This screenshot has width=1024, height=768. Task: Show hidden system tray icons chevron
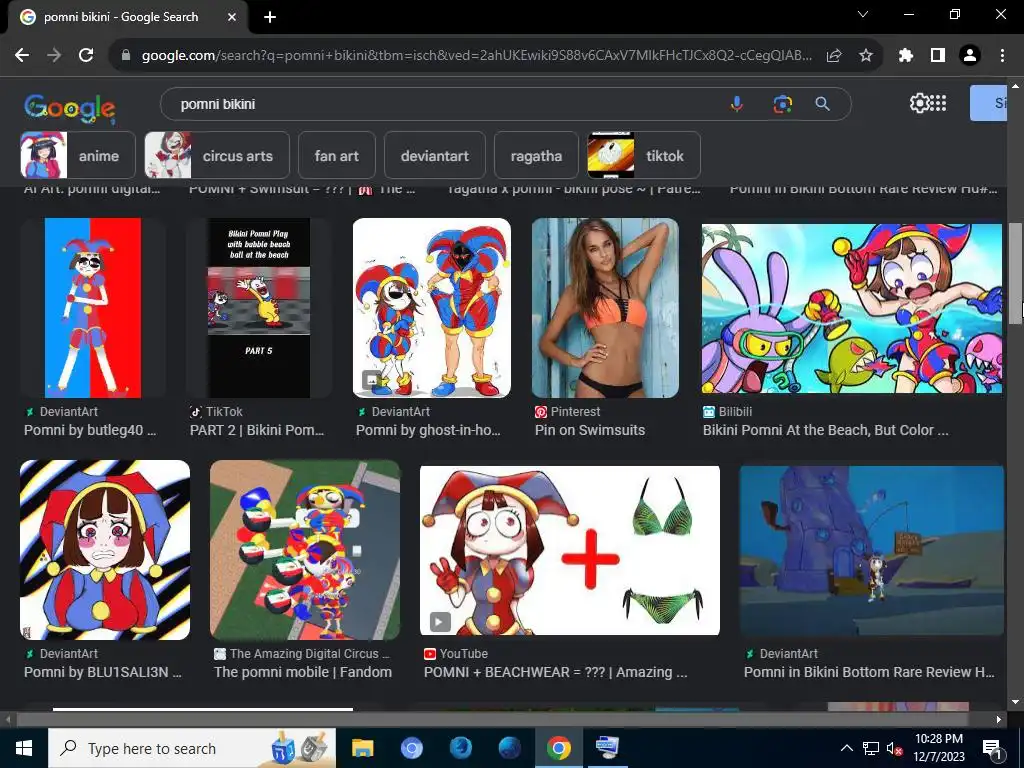(x=846, y=748)
